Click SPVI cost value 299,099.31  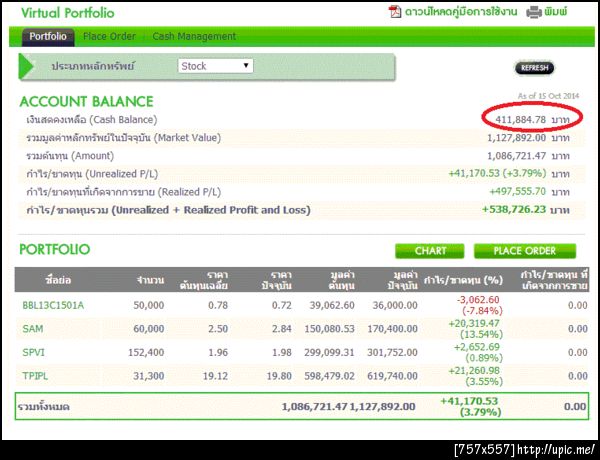[329, 352]
